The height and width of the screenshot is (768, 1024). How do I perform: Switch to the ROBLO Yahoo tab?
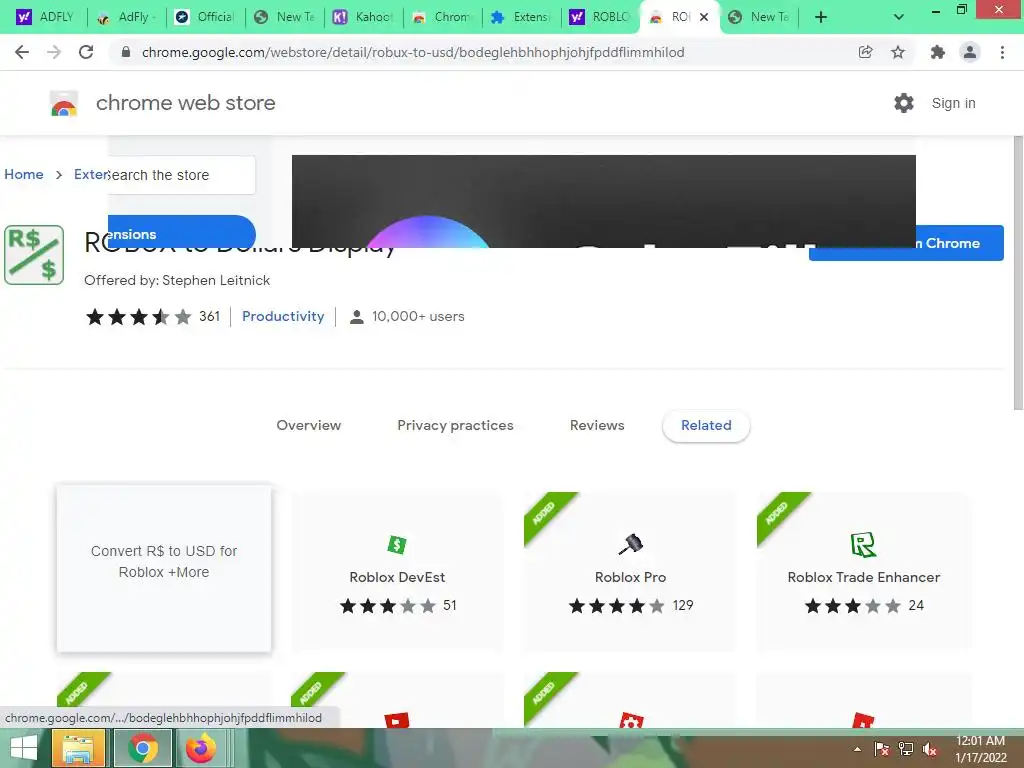click(601, 18)
